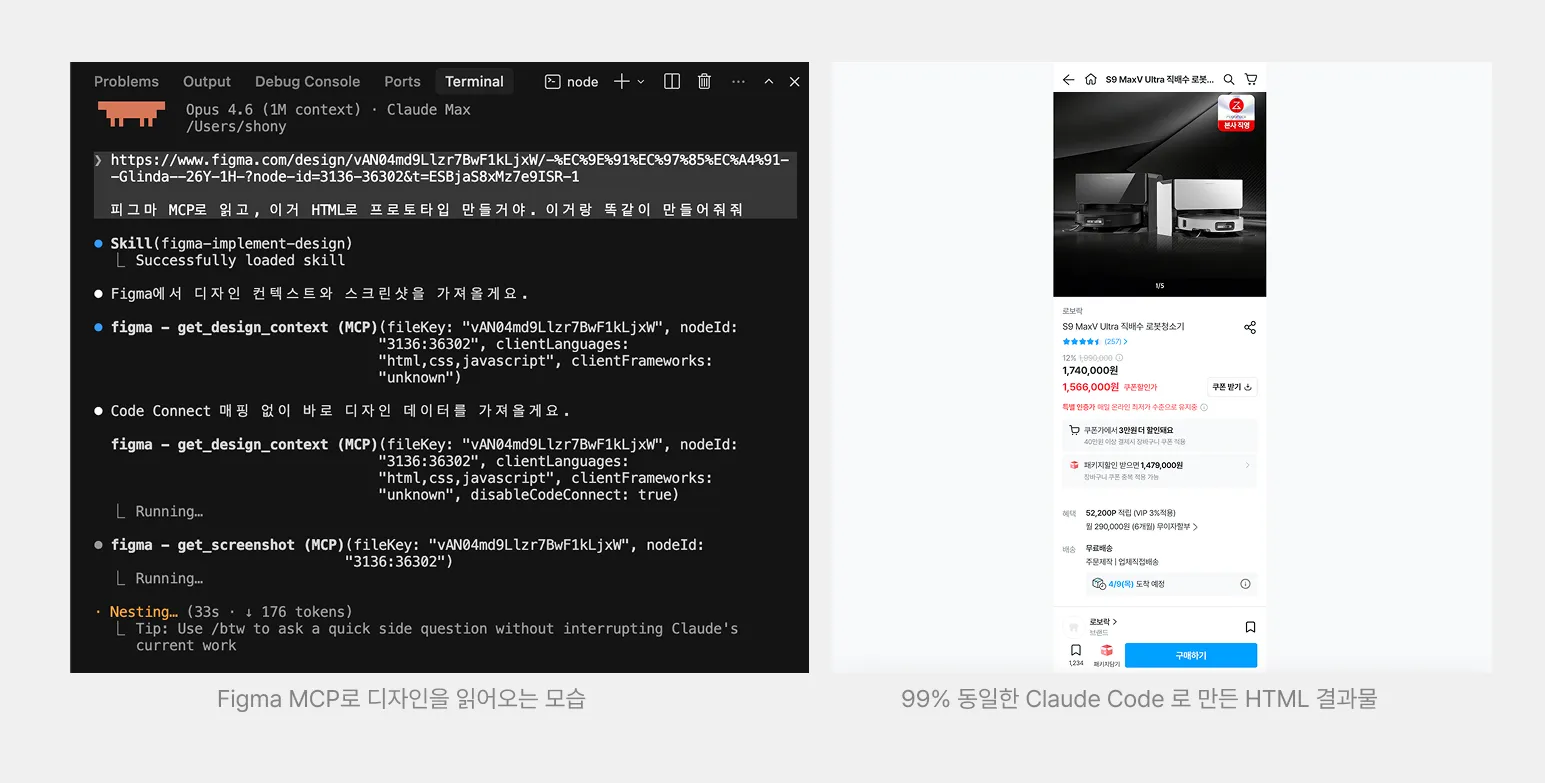Viewport: 1545px width, 783px height.
Task: Click the 1/5 image page indicator
Action: (x=1160, y=286)
